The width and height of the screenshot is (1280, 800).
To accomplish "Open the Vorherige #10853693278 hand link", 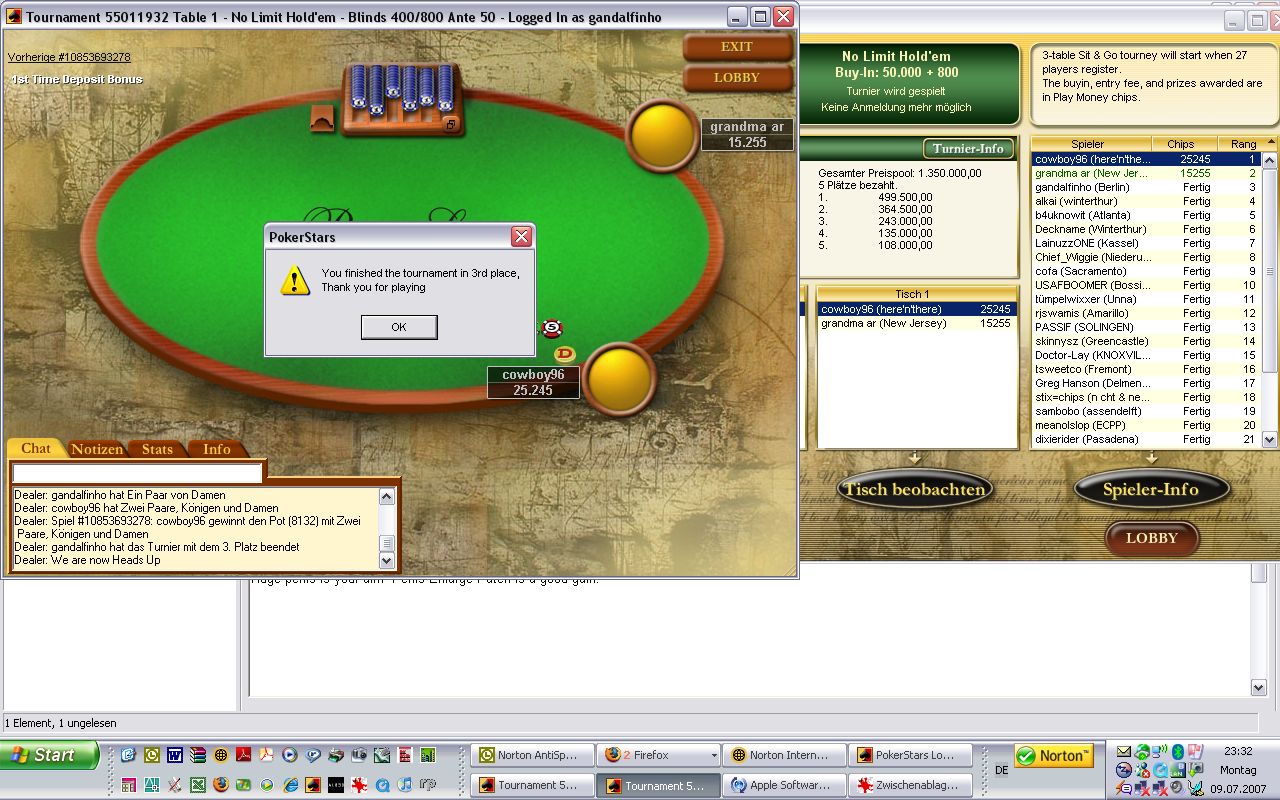I will tap(69, 57).
